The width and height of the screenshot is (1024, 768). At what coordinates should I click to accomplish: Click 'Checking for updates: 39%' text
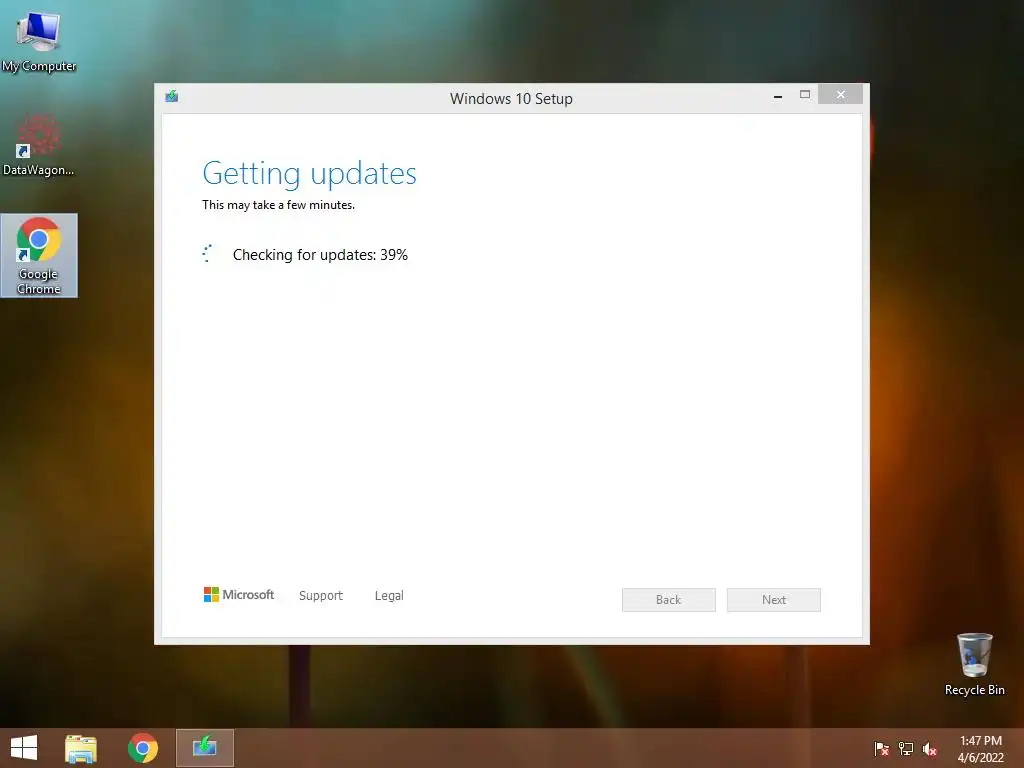tap(320, 255)
